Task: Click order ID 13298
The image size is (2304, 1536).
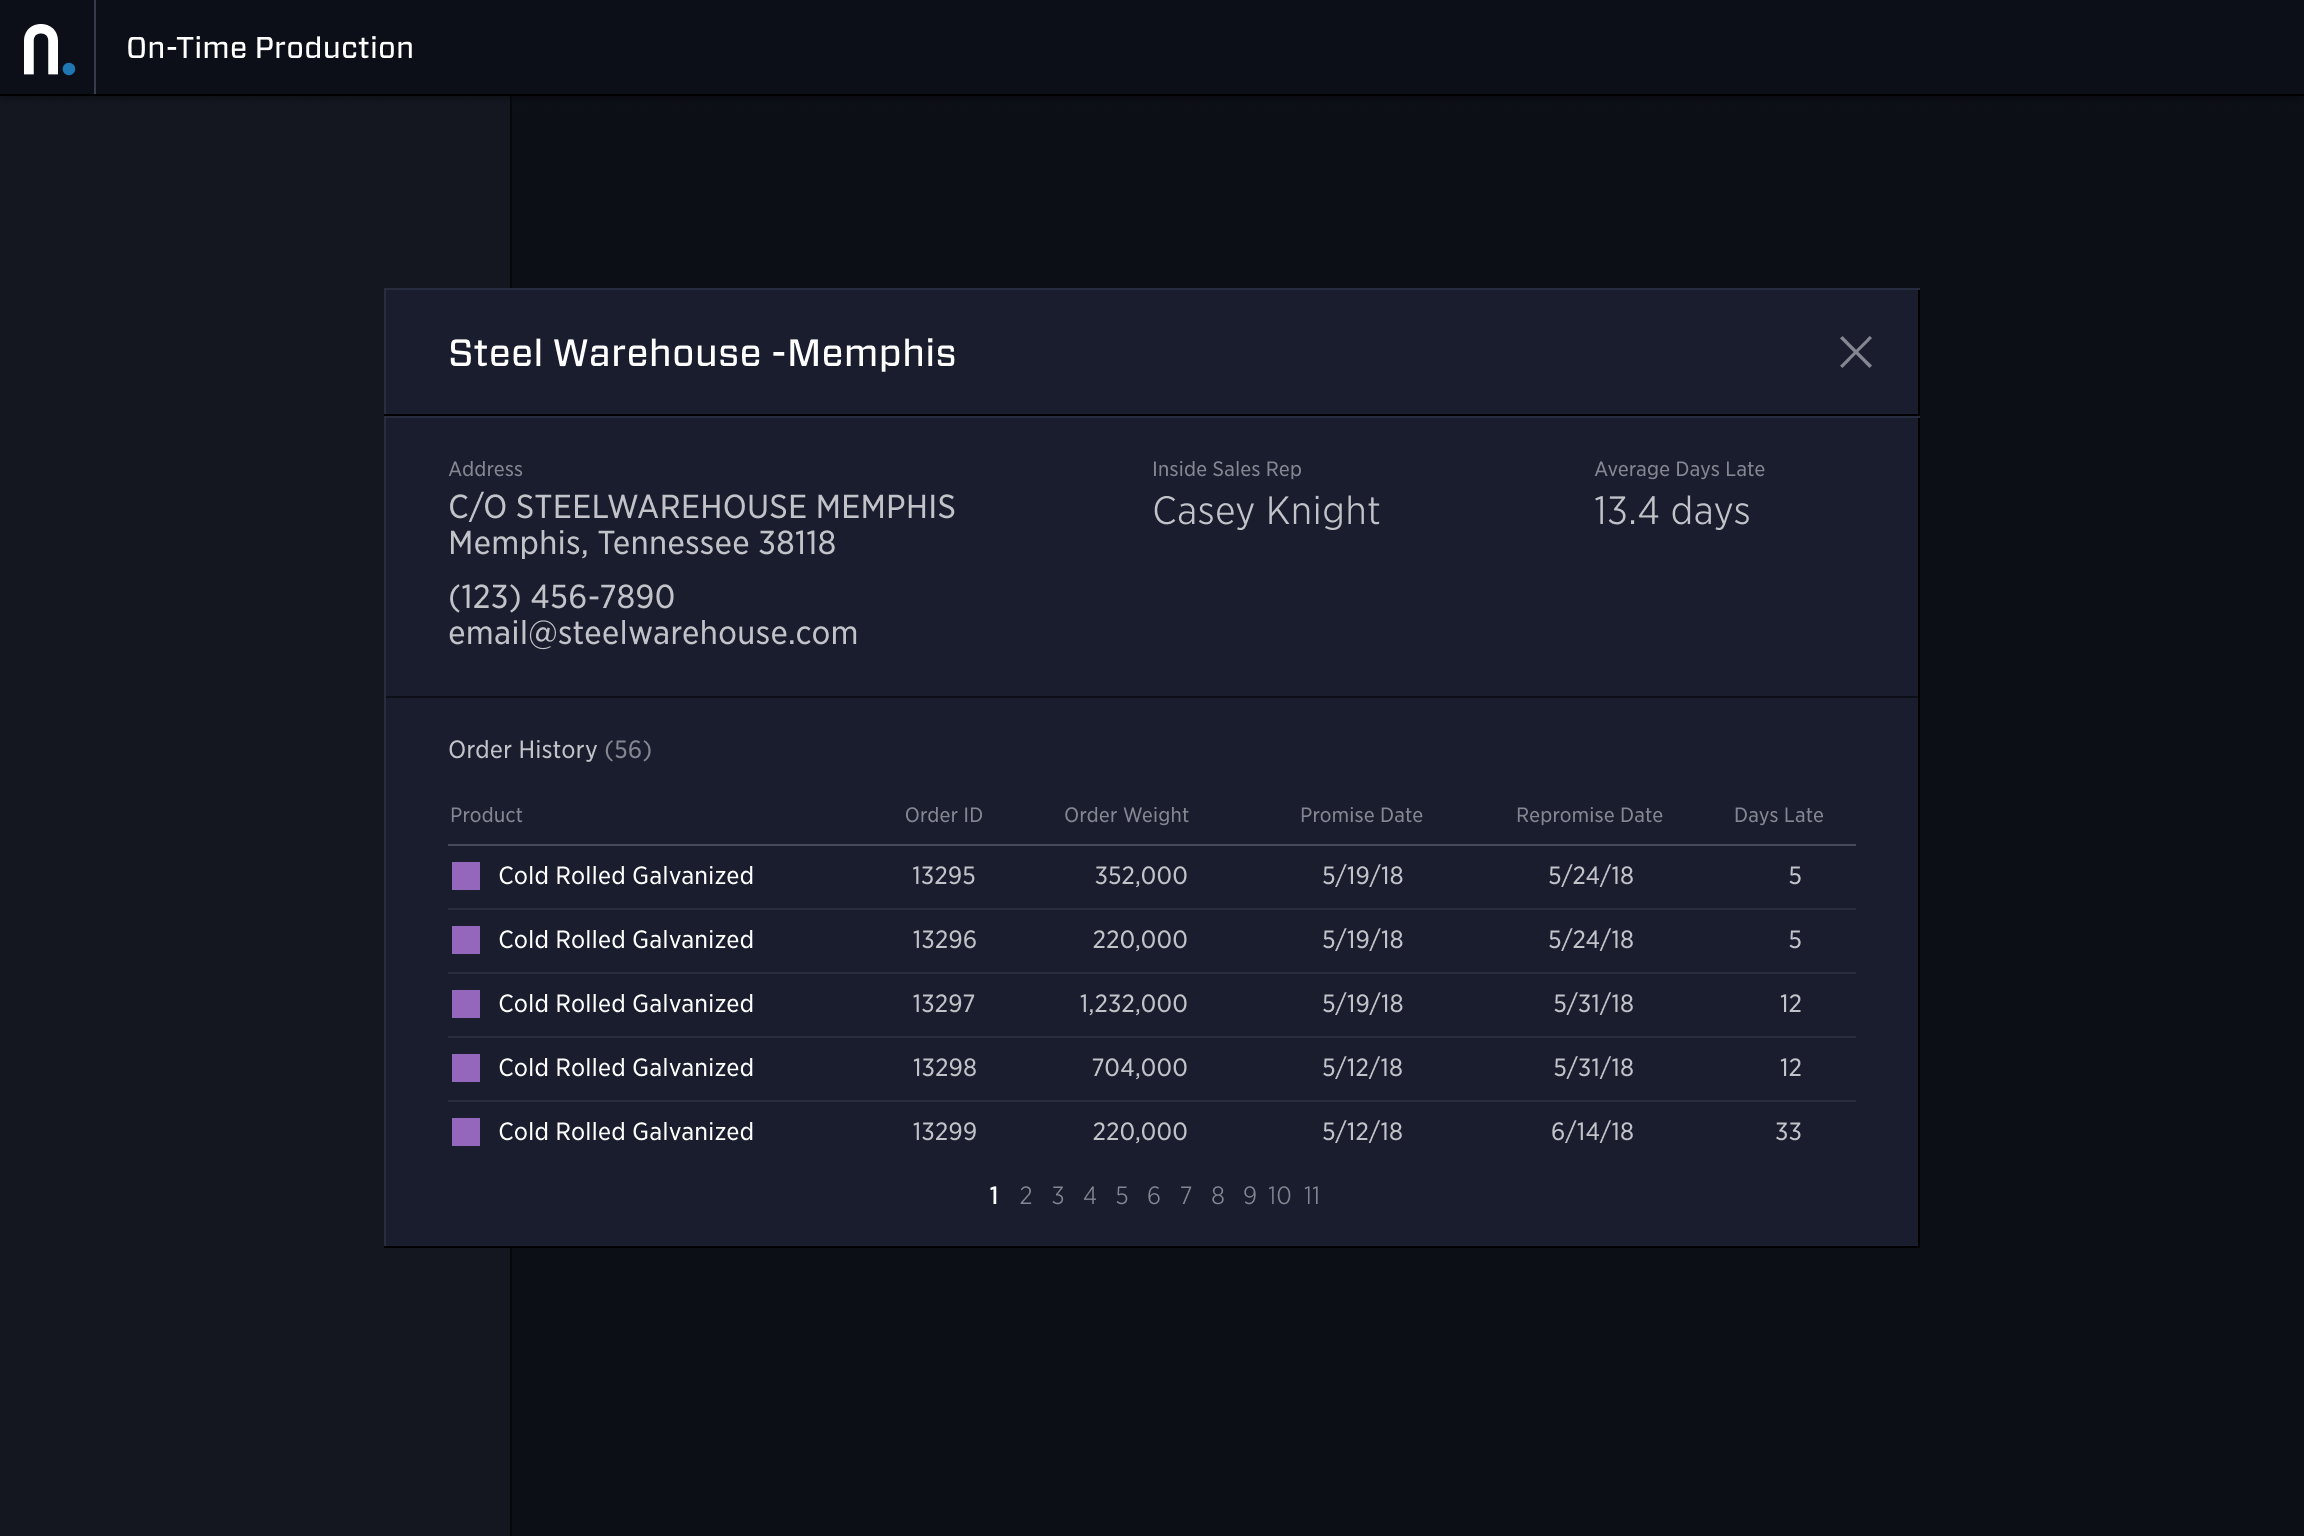Action: [944, 1068]
